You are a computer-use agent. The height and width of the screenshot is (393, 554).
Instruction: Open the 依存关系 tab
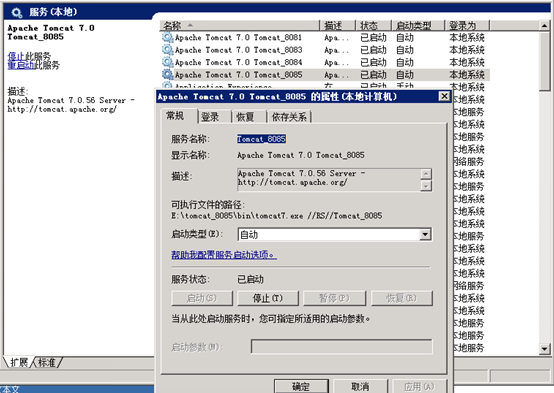click(x=289, y=117)
